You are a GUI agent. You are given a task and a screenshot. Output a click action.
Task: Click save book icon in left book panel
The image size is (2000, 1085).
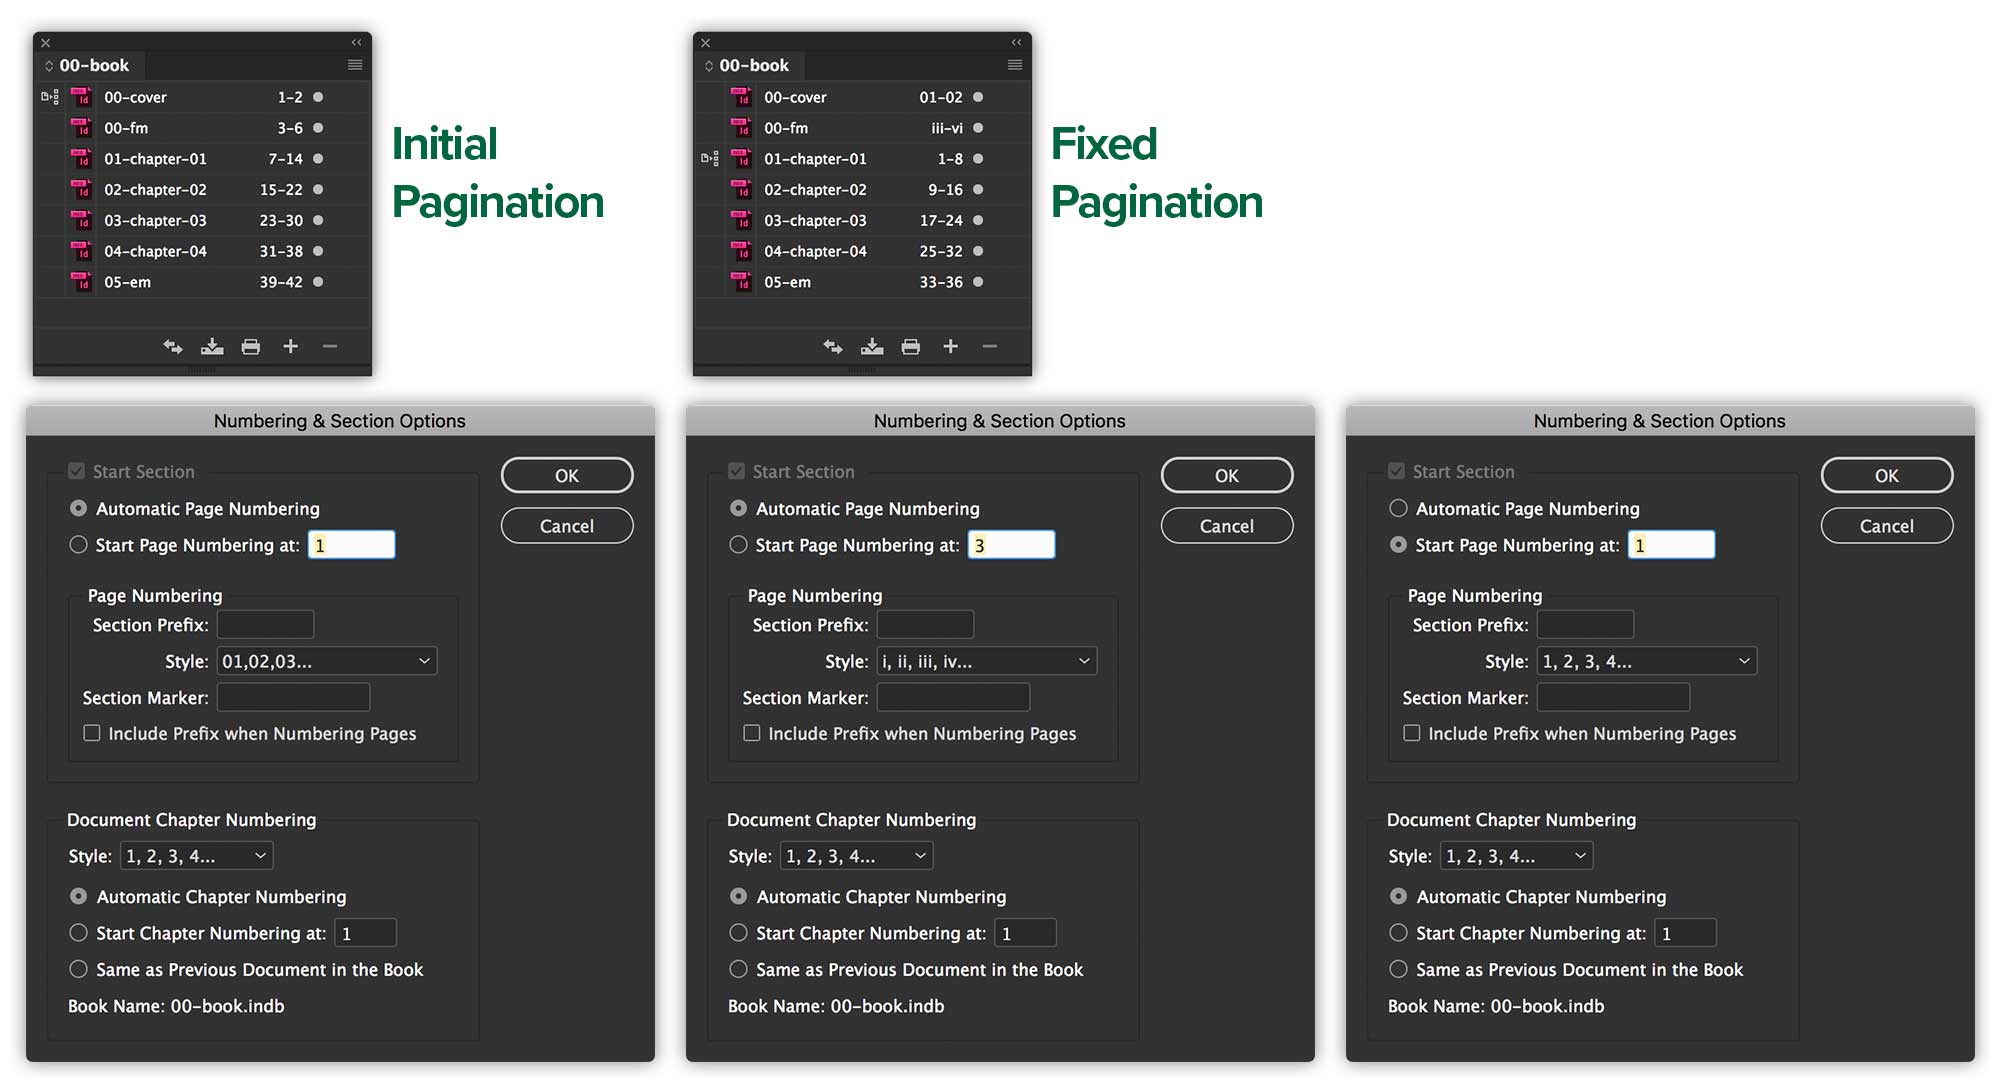tap(212, 346)
